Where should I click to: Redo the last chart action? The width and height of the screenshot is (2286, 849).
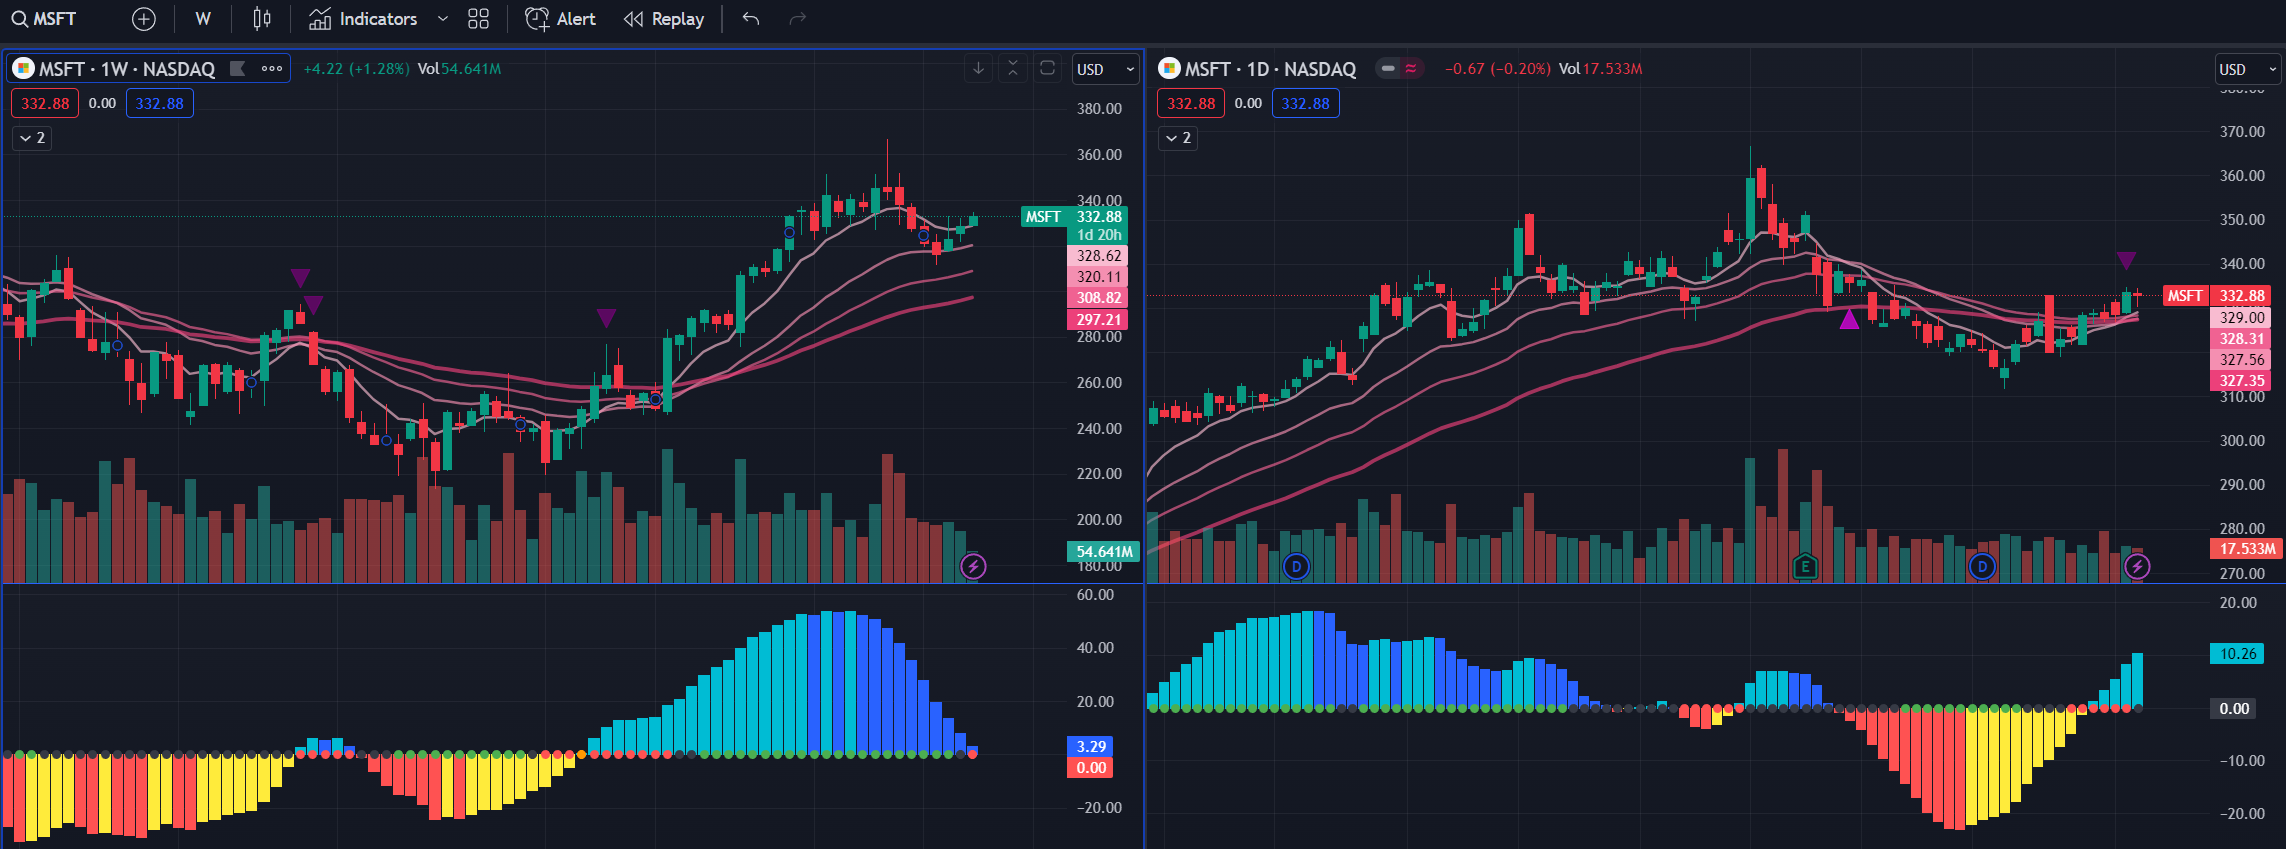point(797,19)
